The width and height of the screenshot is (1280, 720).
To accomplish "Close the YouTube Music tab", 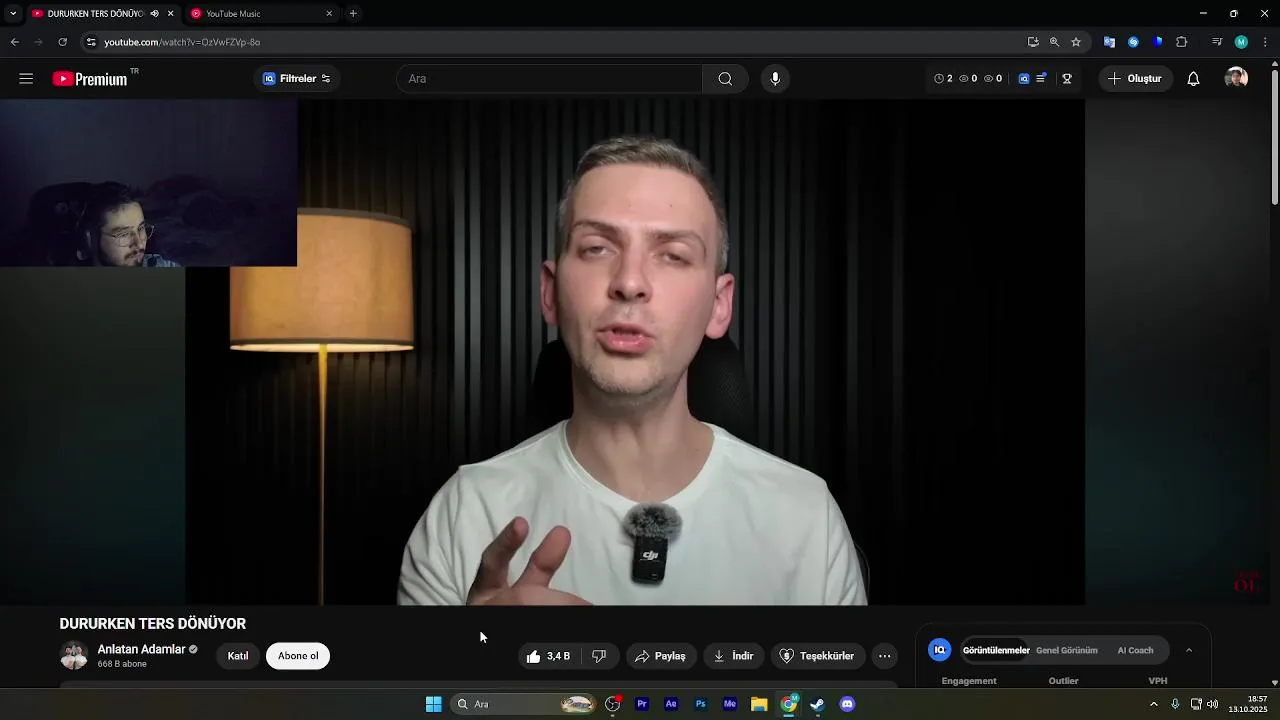I will click(x=329, y=14).
